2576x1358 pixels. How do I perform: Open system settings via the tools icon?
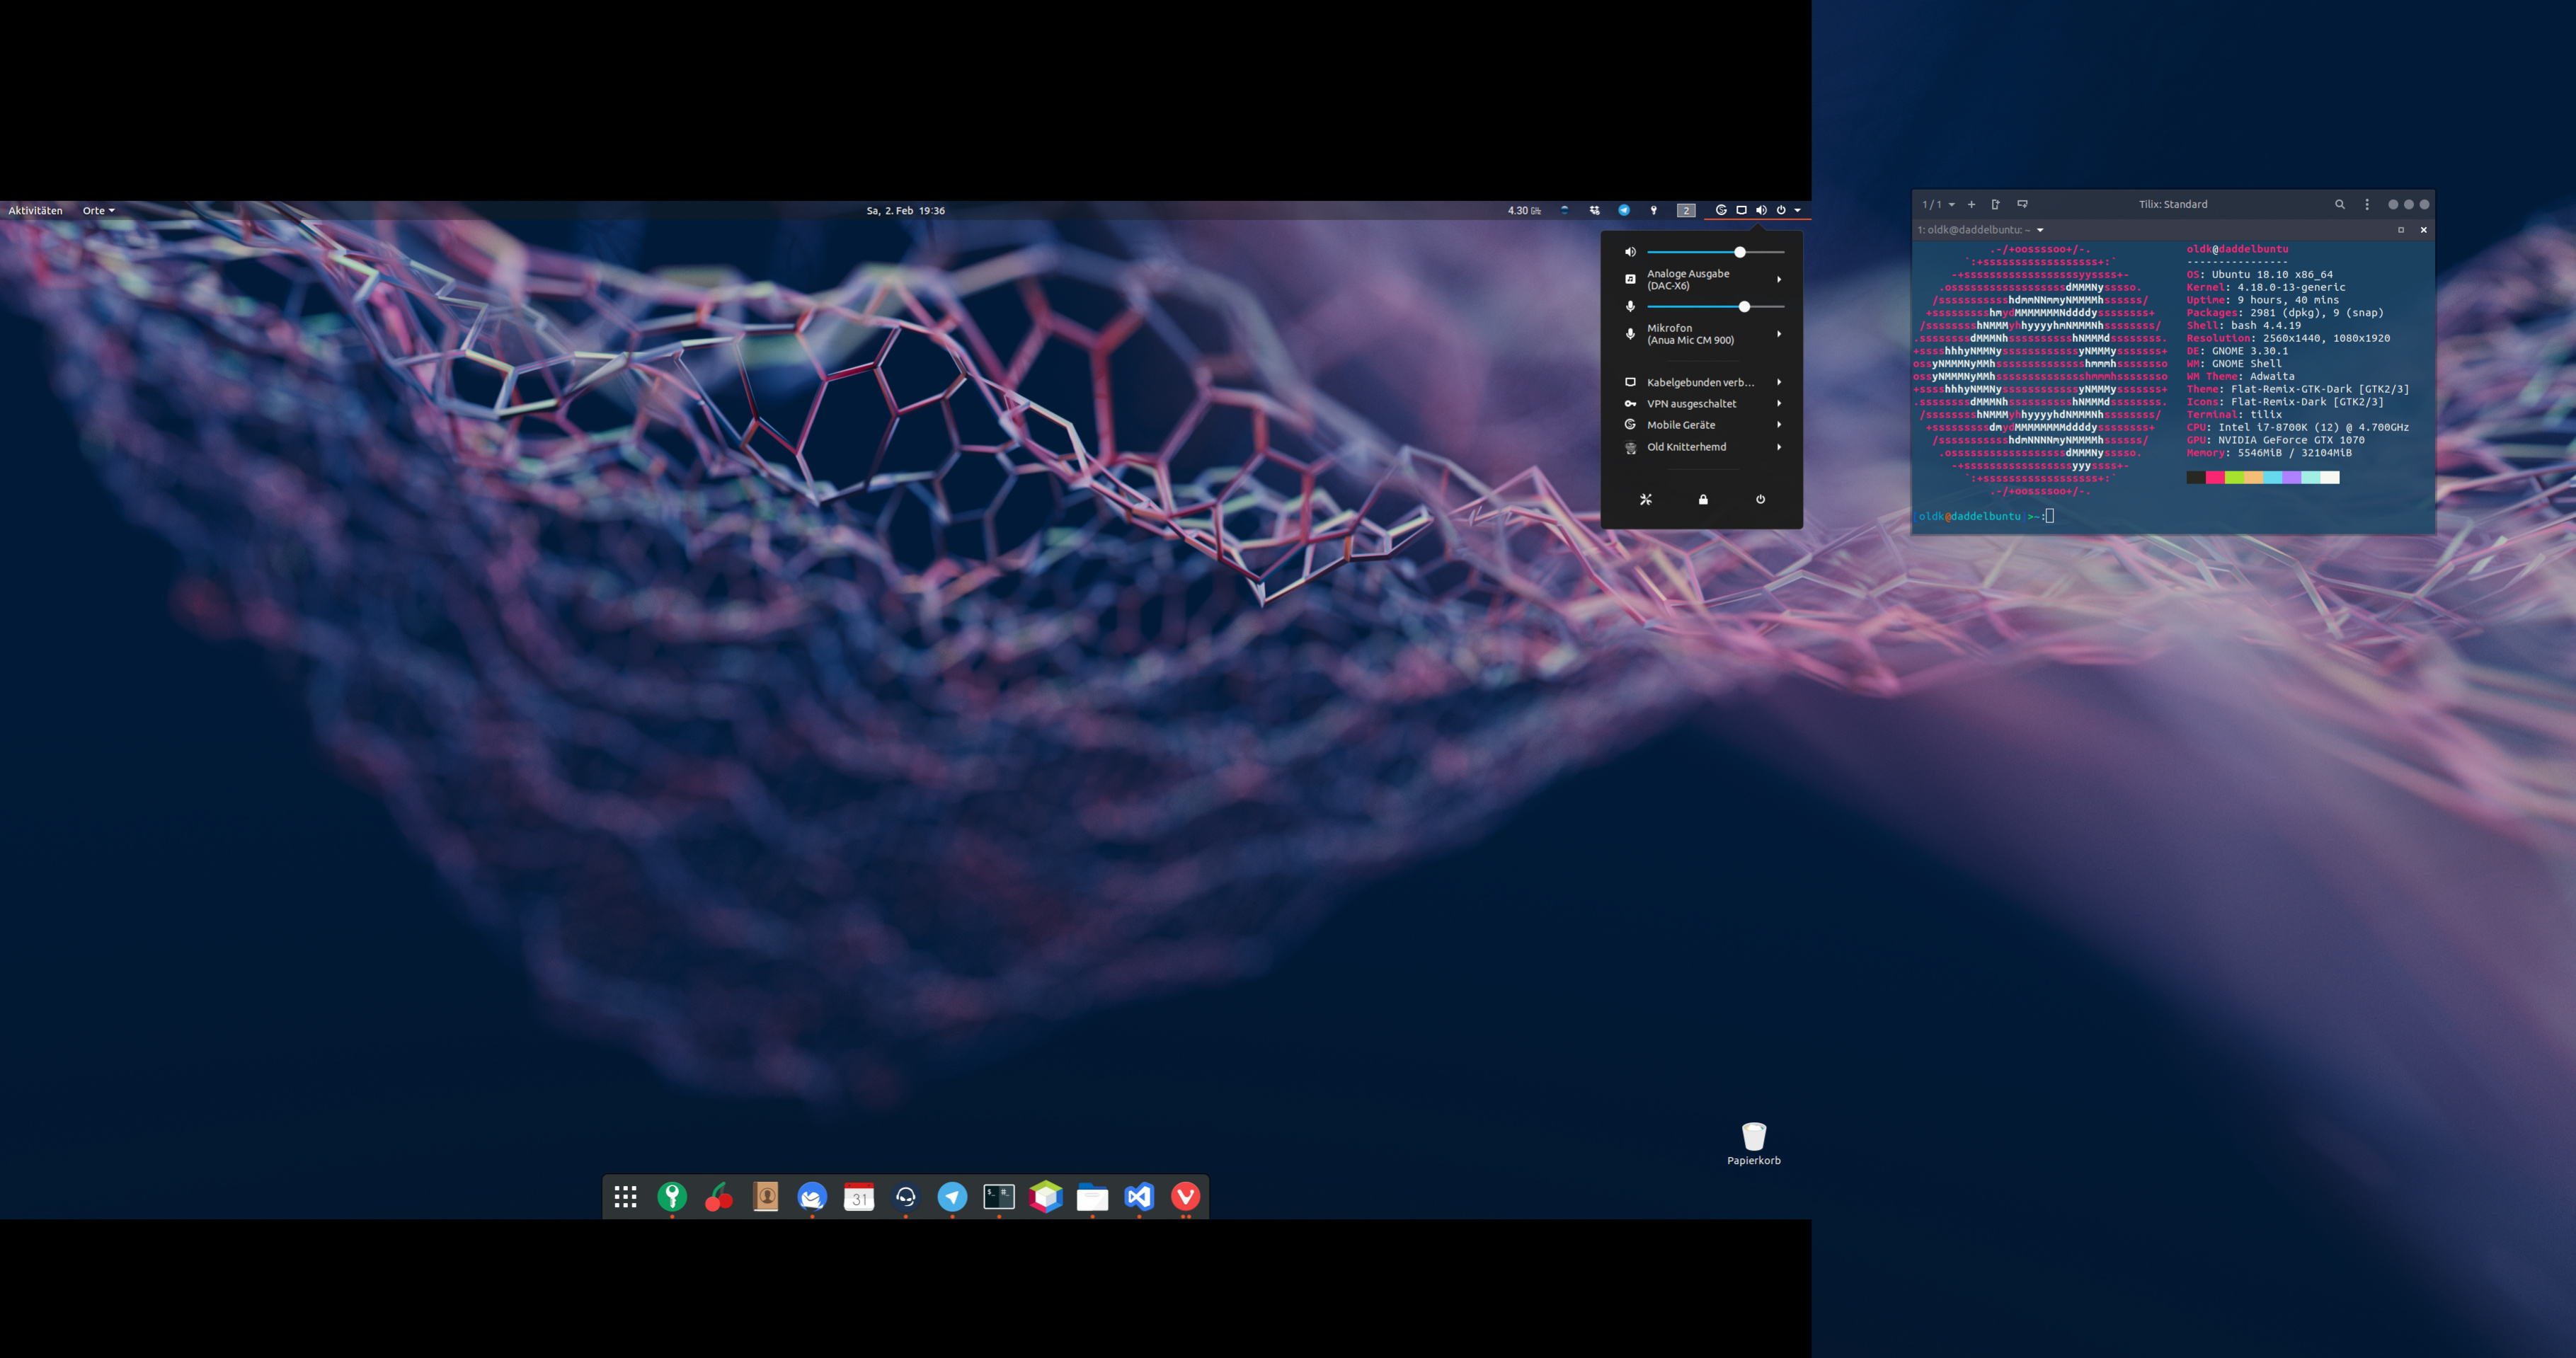[x=1646, y=499]
